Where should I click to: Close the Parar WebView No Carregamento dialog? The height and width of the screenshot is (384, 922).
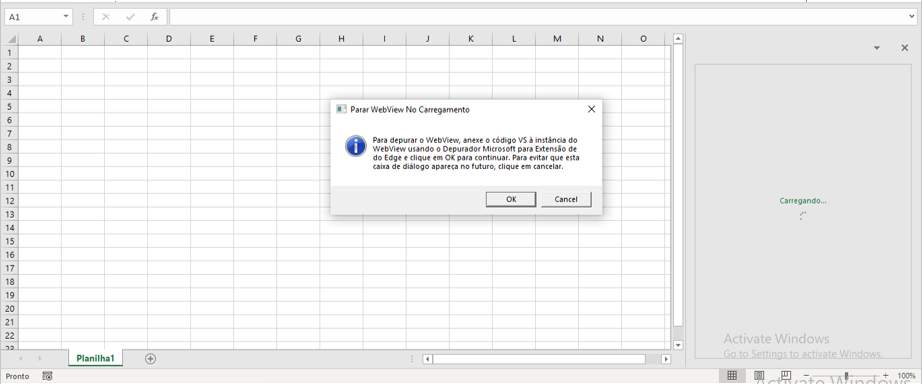click(x=591, y=109)
